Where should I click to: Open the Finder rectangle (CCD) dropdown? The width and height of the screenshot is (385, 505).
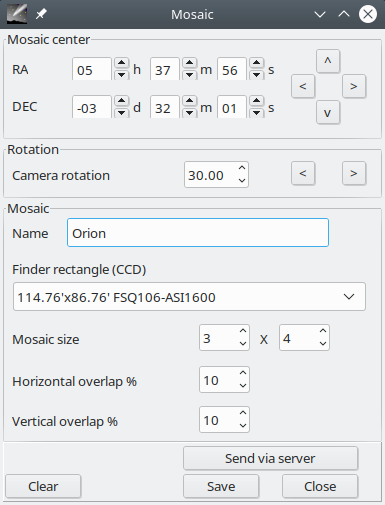point(189,297)
